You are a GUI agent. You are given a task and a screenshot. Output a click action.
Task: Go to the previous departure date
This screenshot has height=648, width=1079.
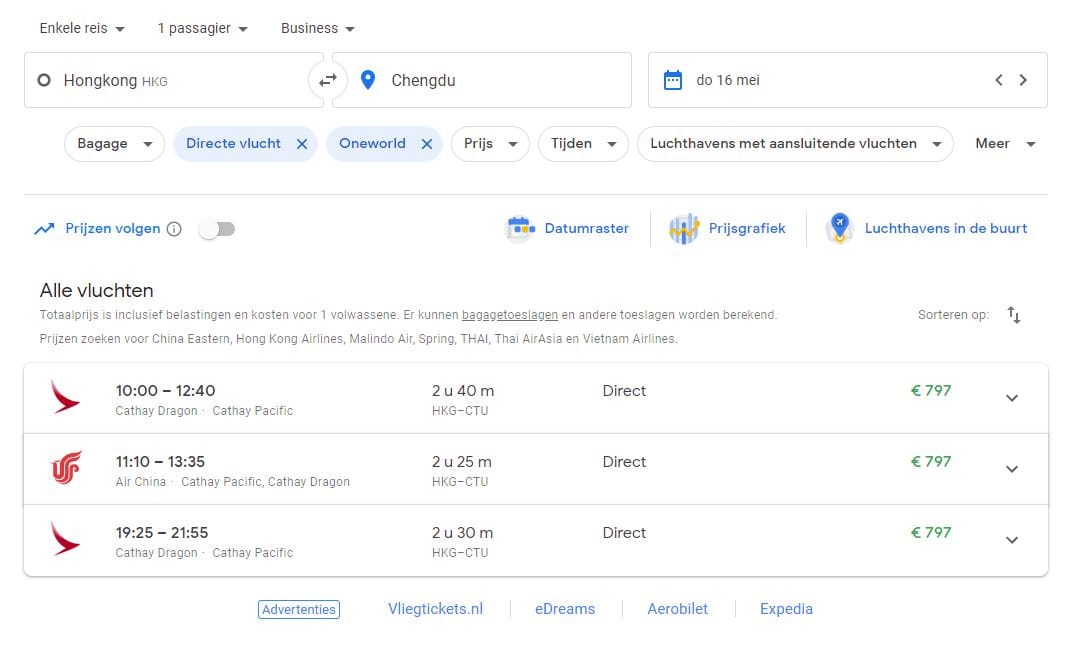pyautogui.click(x=998, y=80)
